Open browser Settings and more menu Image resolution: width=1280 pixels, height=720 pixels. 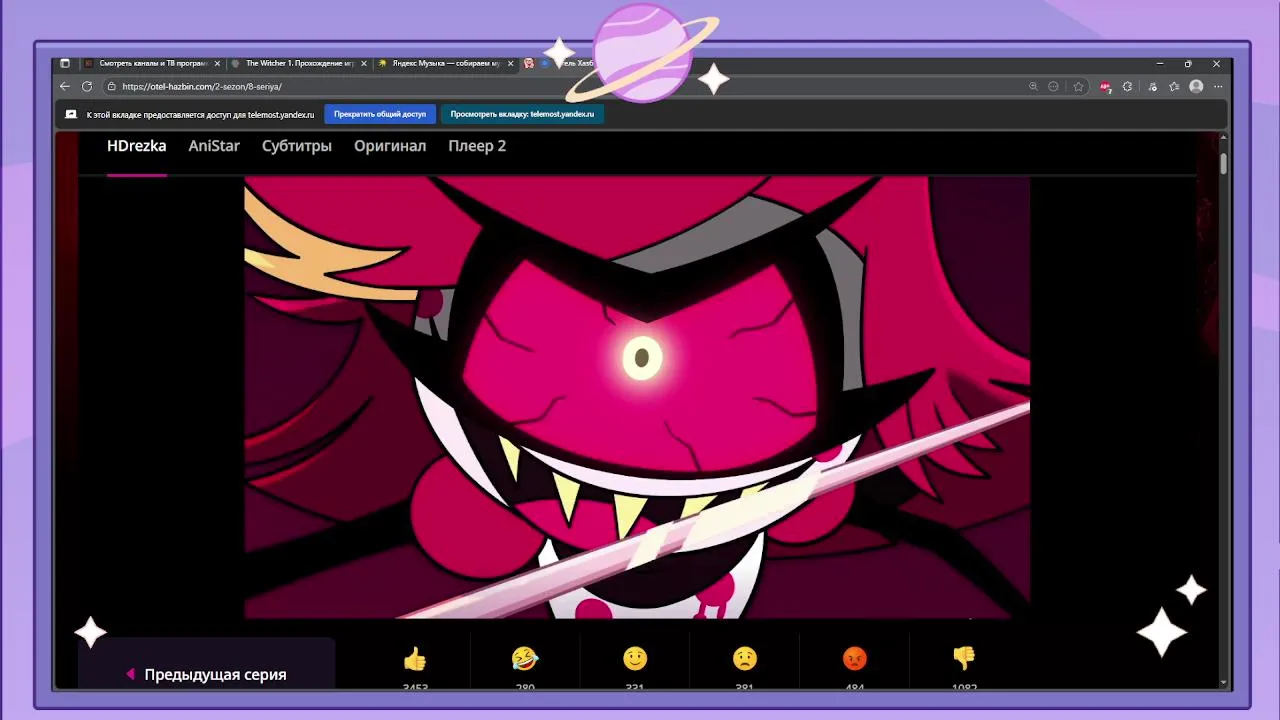pos(1217,87)
